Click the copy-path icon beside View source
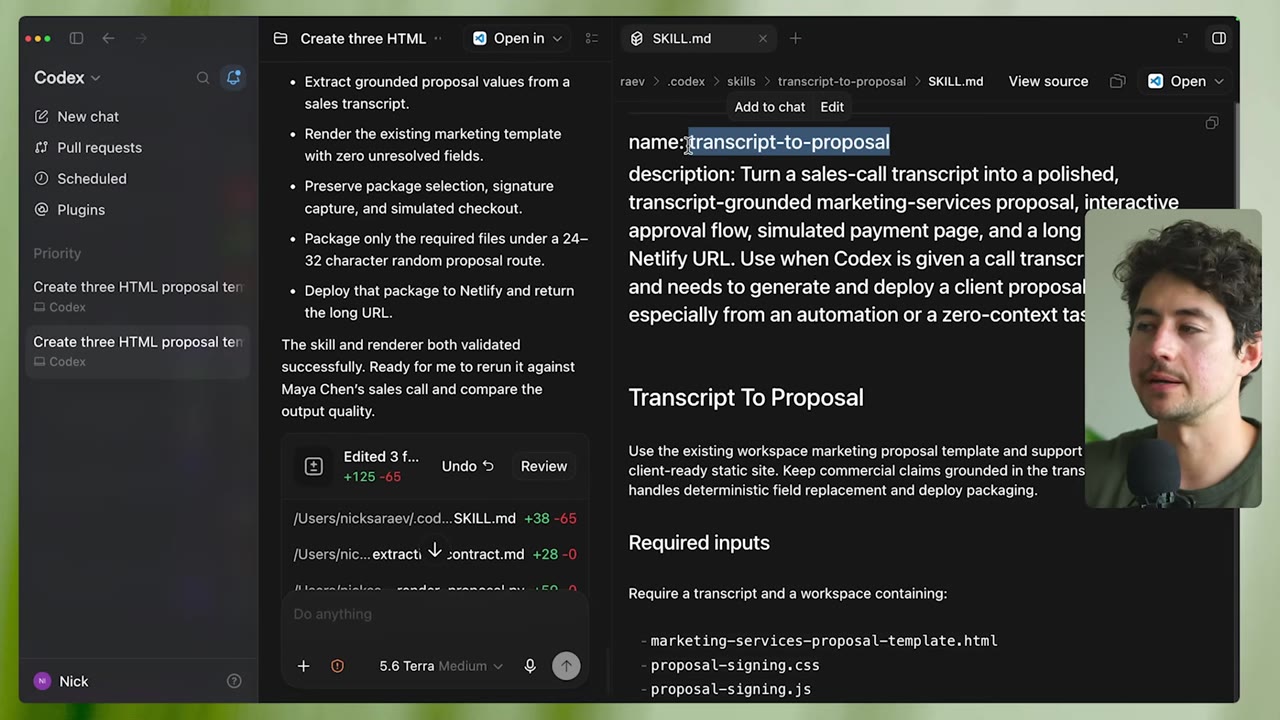Viewport: 1280px width, 720px height. (x=1118, y=81)
